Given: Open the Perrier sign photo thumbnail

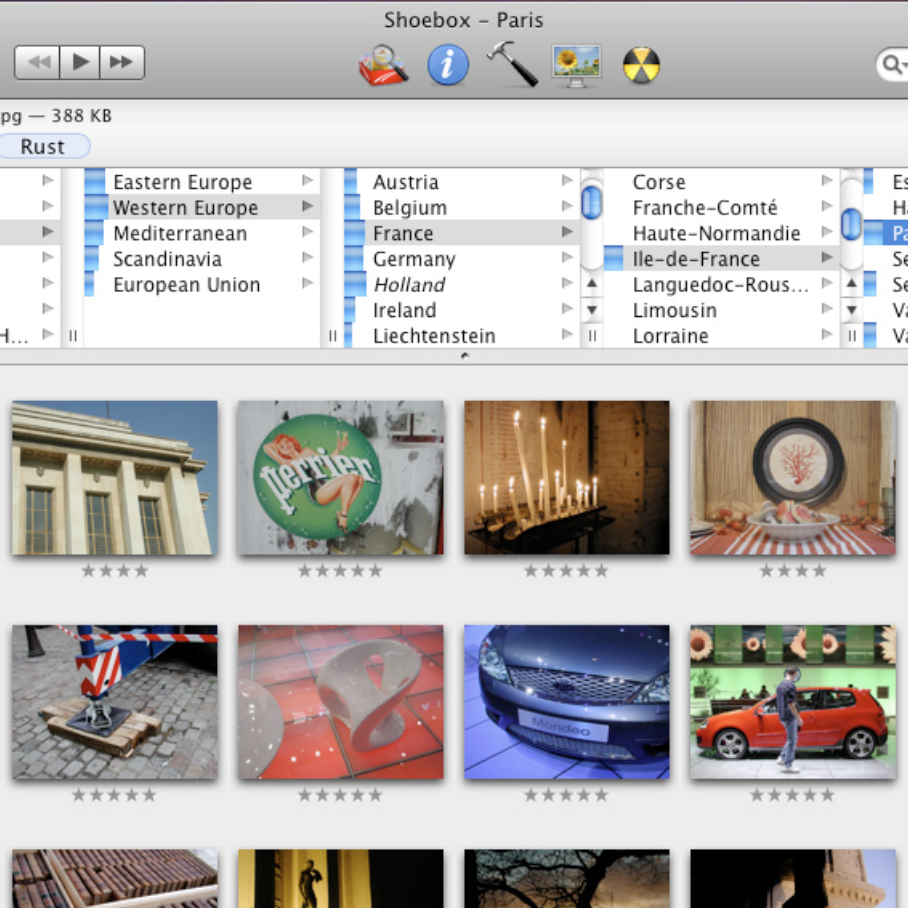Looking at the screenshot, I should 341,478.
